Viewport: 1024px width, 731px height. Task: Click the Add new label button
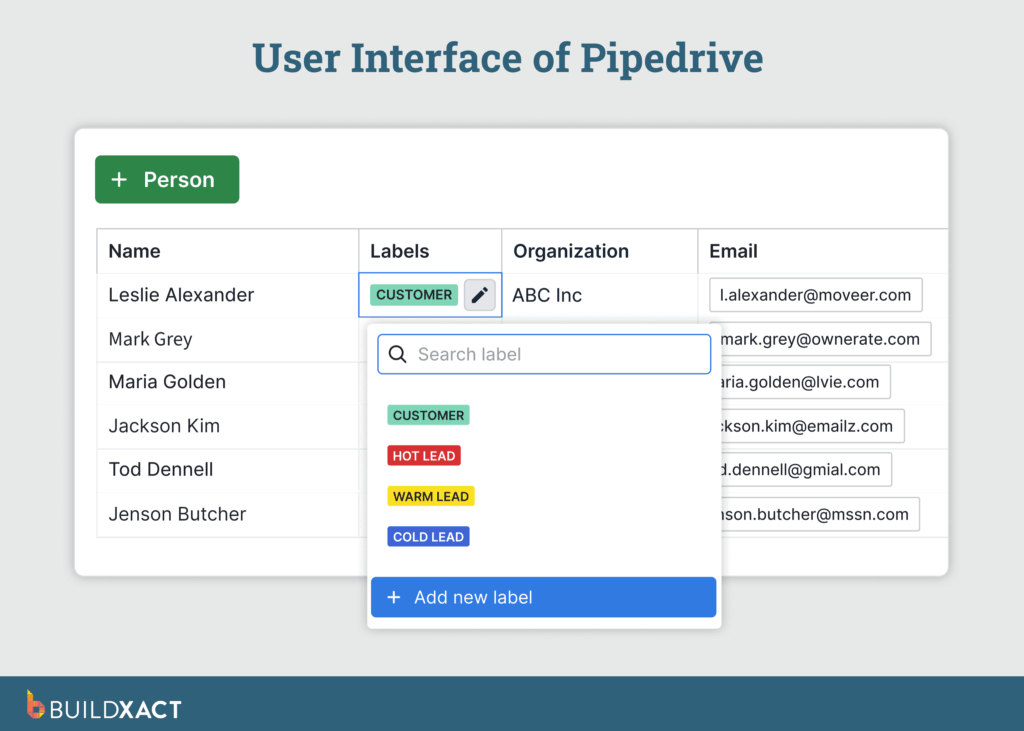pyautogui.click(x=543, y=597)
